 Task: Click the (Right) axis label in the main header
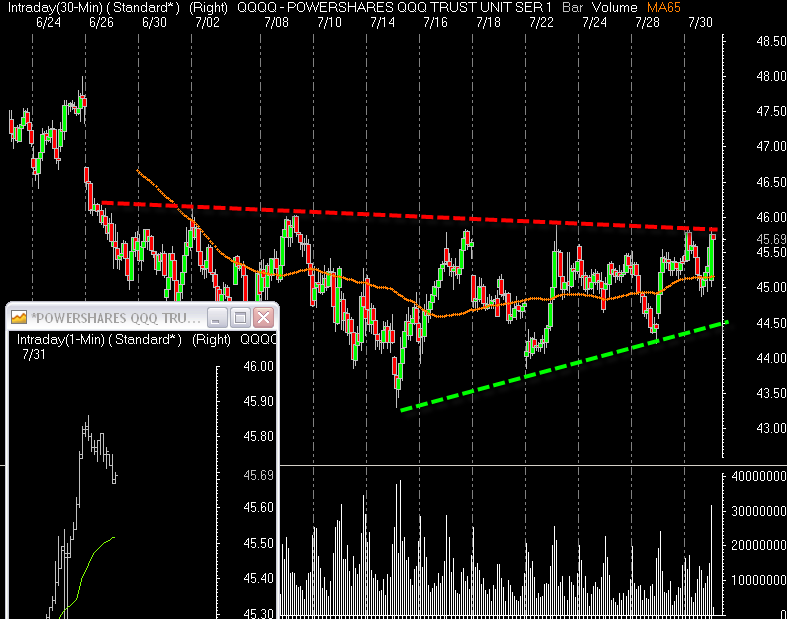[x=208, y=8]
